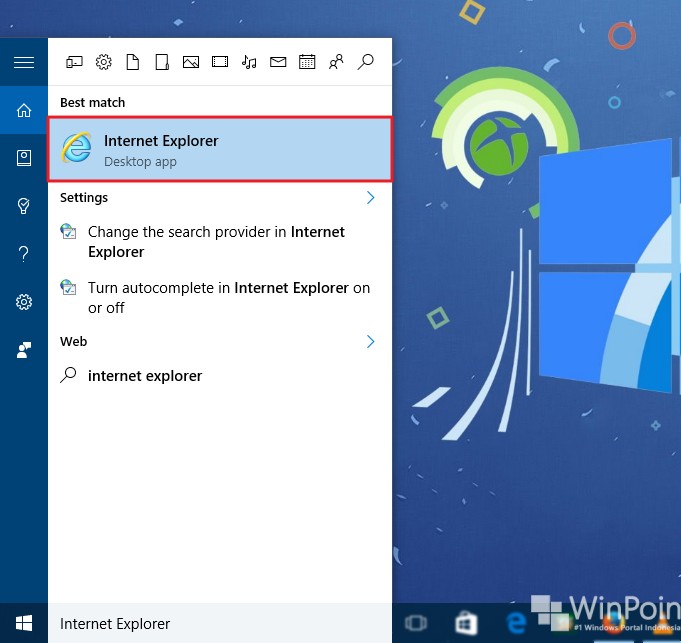
Task: Open the lightbulb Reminders icon
Action: [24, 206]
